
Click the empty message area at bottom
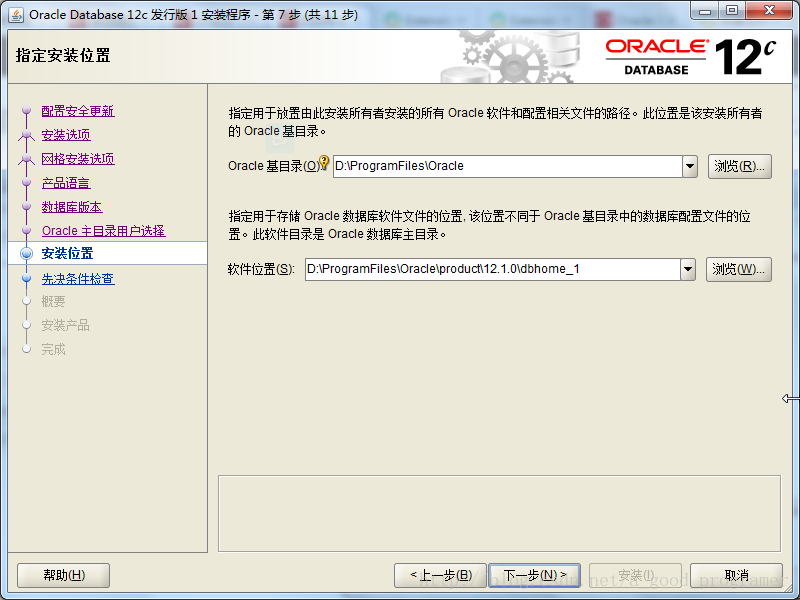point(499,513)
